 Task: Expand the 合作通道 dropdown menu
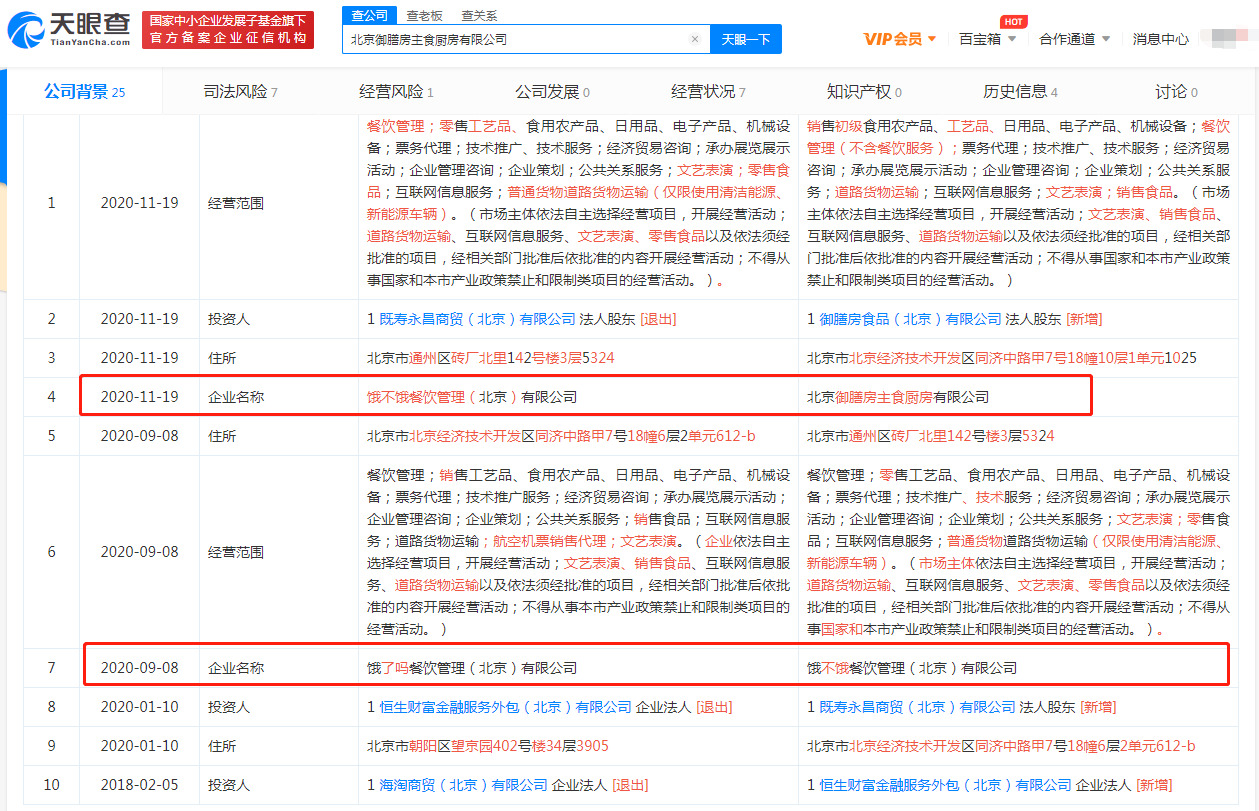tap(1074, 39)
